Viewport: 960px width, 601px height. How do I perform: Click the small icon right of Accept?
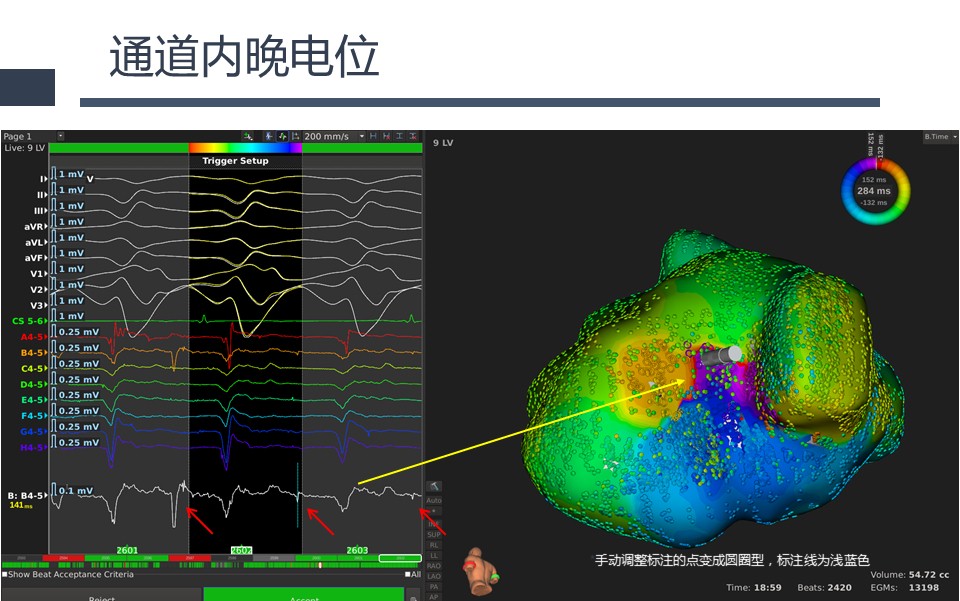pos(413,597)
